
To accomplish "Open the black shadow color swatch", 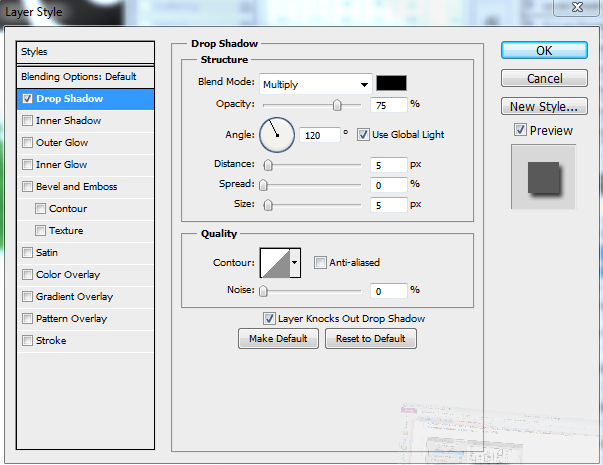I will tap(391, 84).
